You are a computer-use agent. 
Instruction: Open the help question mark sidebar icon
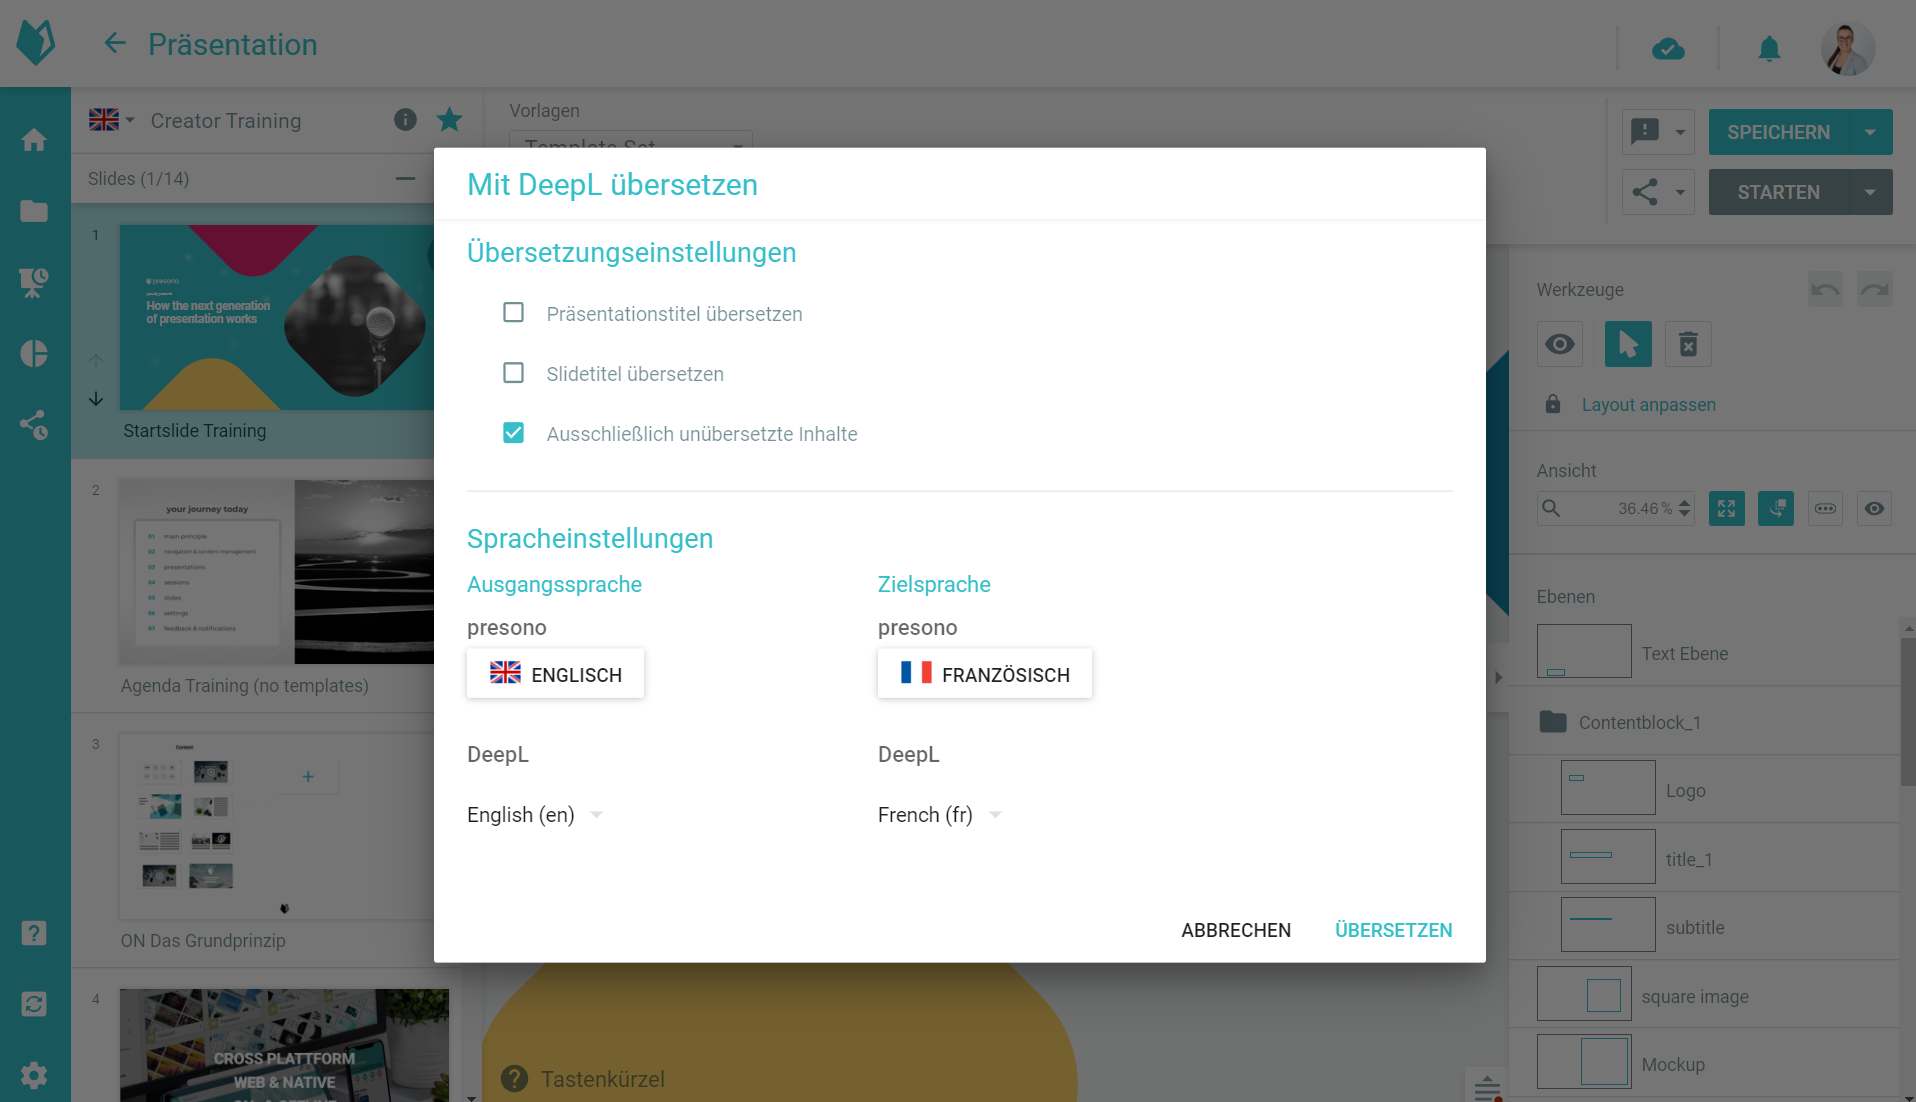coord(34,933)
